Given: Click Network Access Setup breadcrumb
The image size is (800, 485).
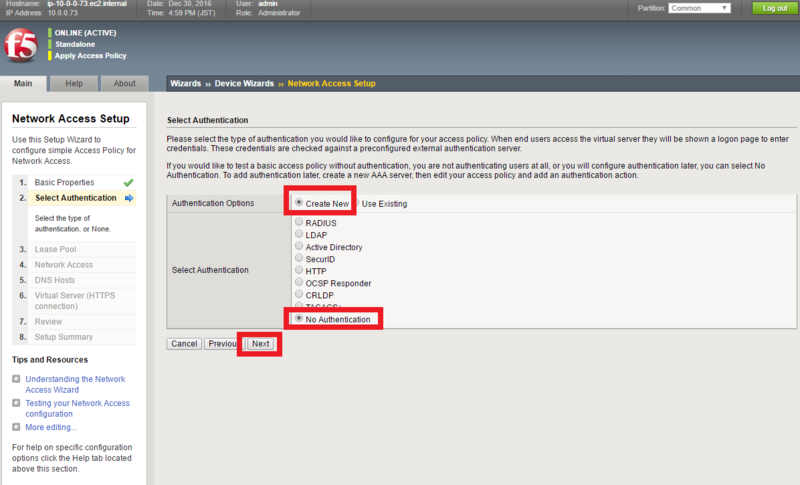Looking at the screenshot, I should coord(332,84).
